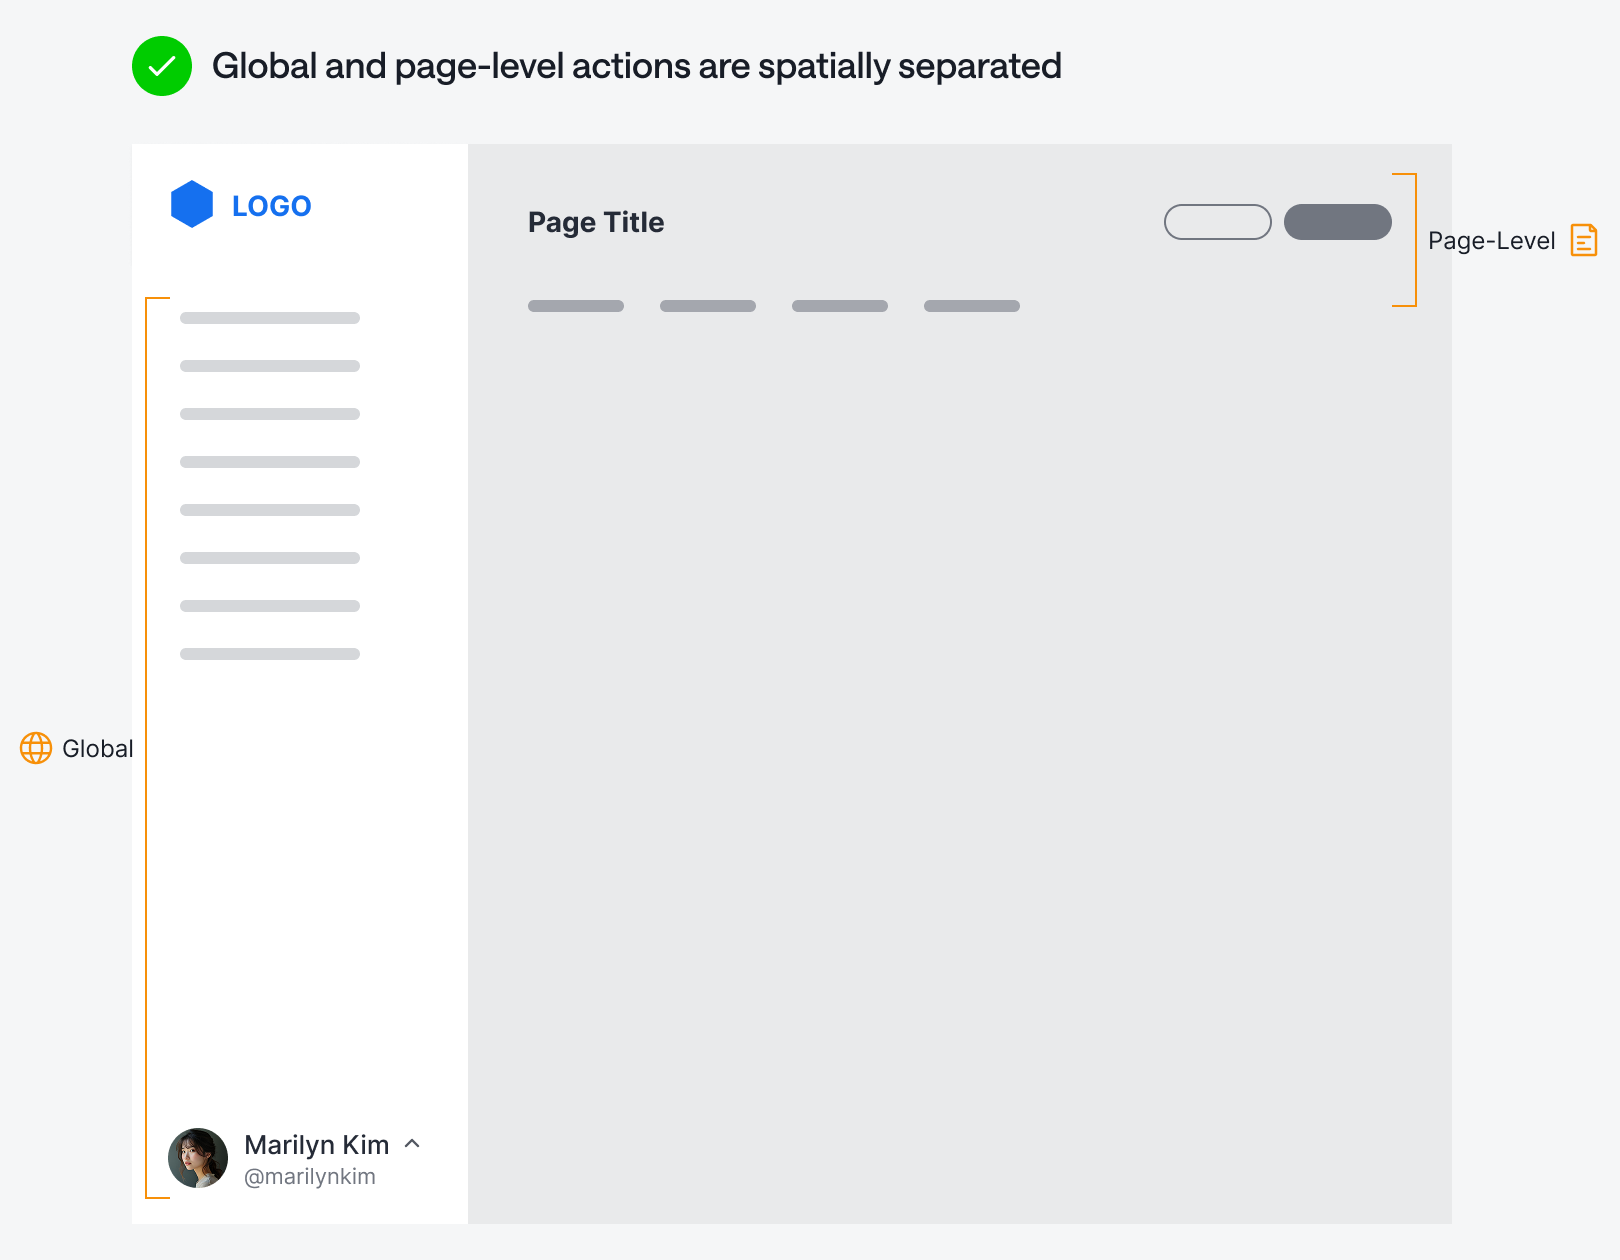The width and height of the screenshot is (1620, 1260).
Task: Expand the chevron next to Marilyn Kim
Action: pos(412,1143)
